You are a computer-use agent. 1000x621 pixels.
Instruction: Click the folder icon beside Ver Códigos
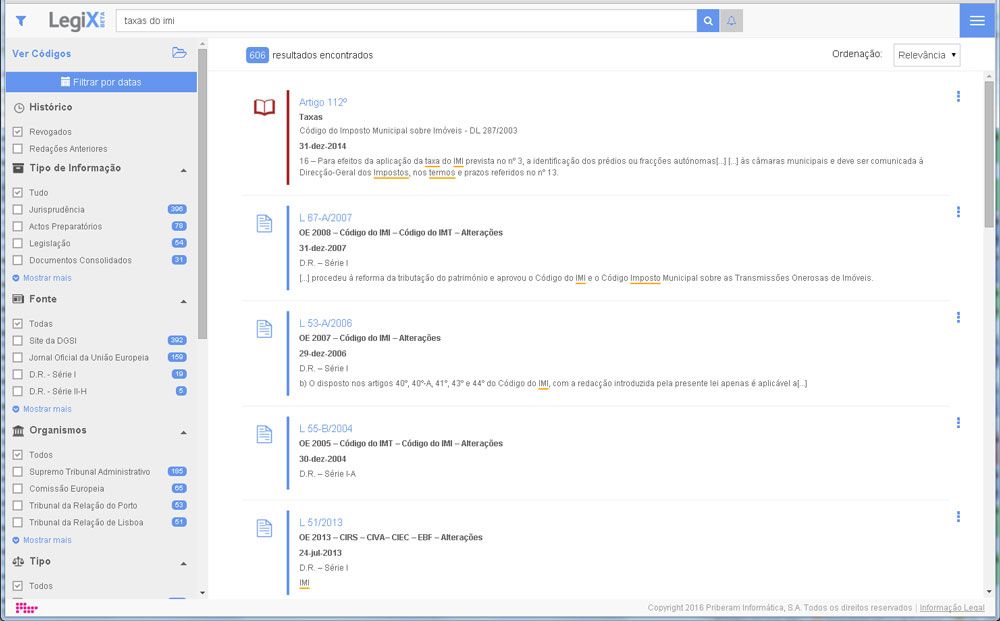coord(180,54)
